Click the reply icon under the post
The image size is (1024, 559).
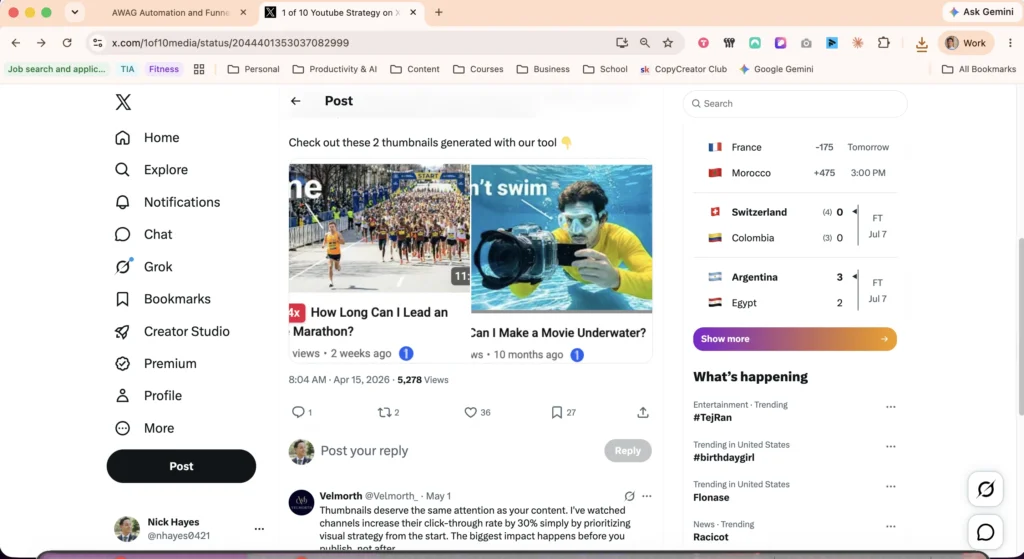[x=298, y=412]
